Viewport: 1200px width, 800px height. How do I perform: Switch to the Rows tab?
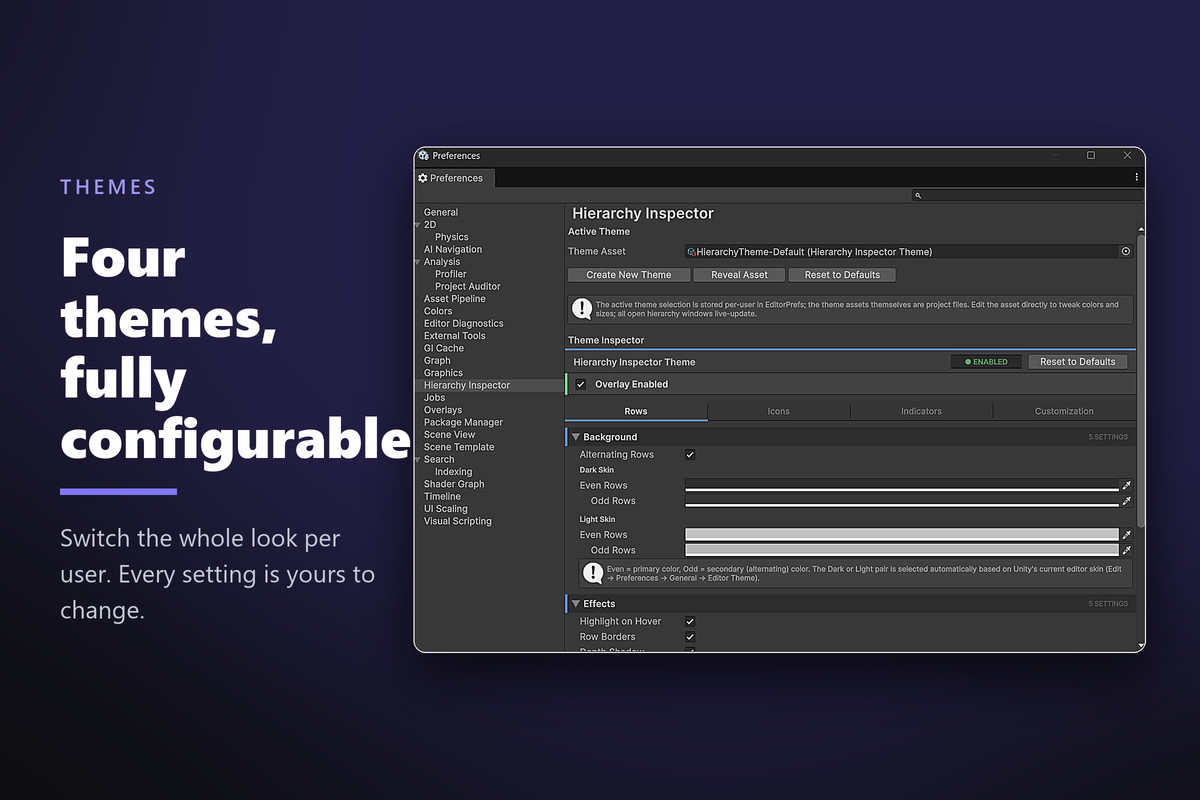636,411
